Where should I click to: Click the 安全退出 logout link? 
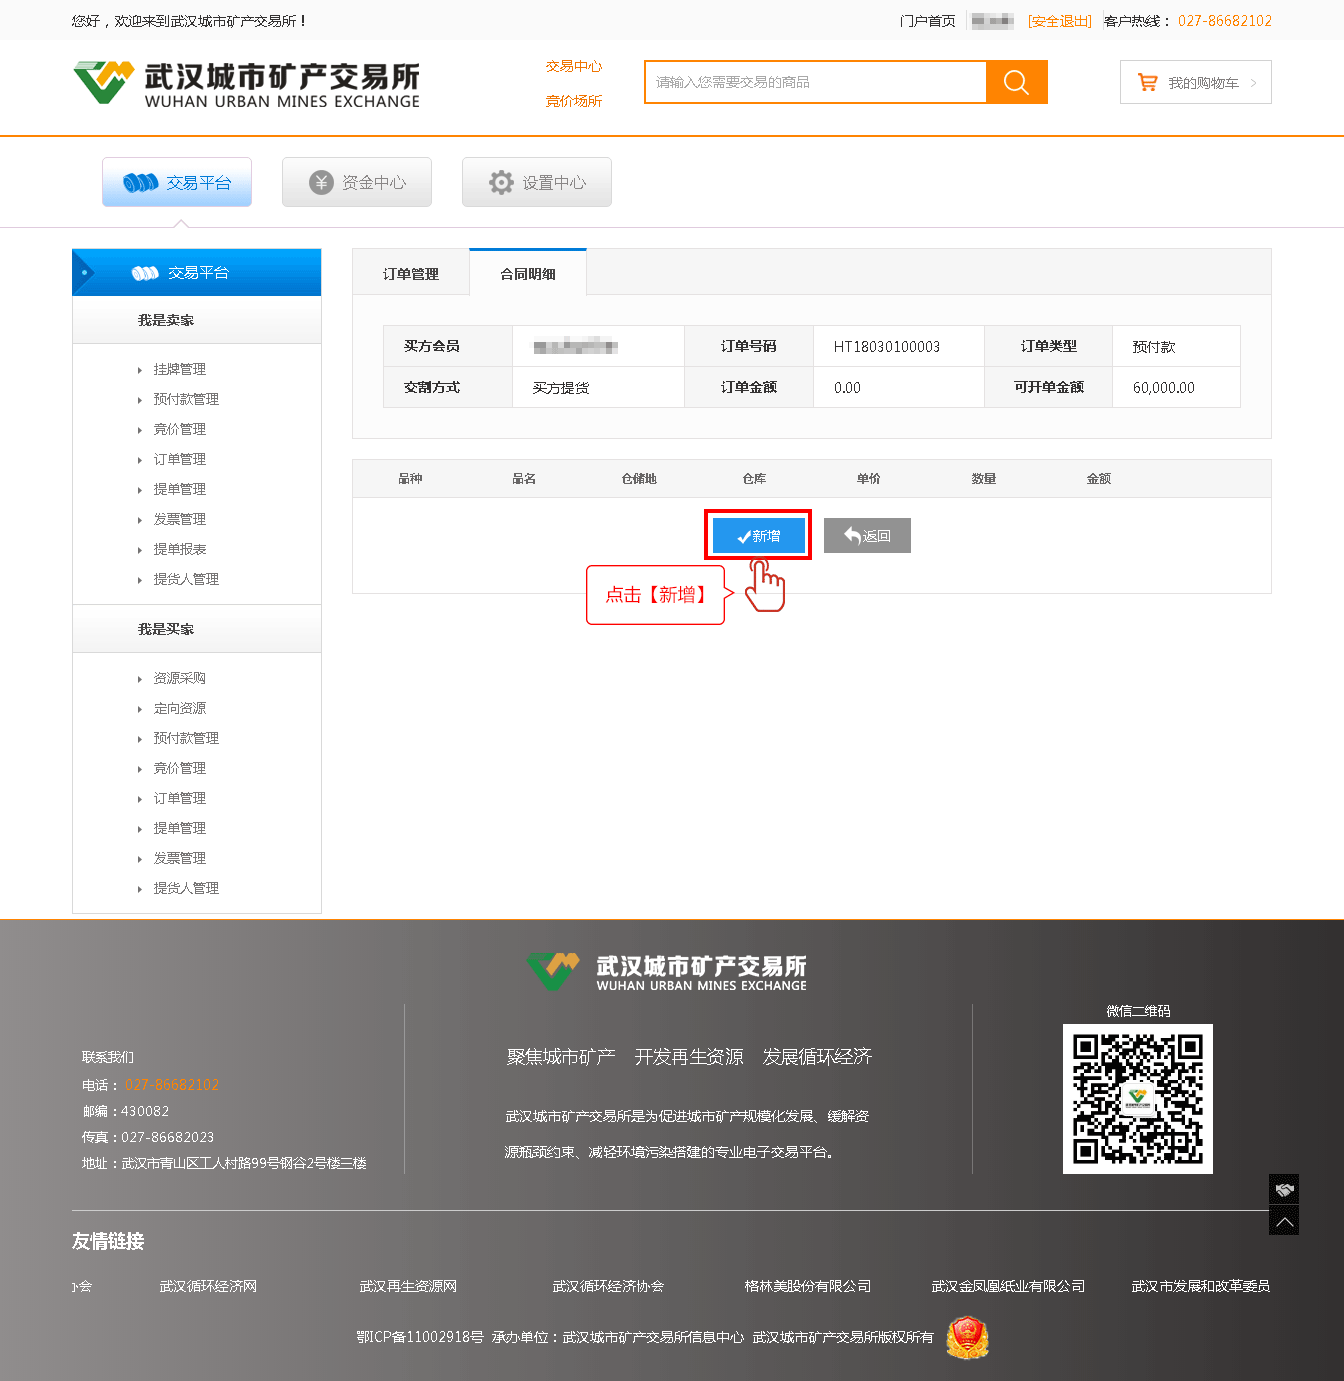coord(1060,21)
